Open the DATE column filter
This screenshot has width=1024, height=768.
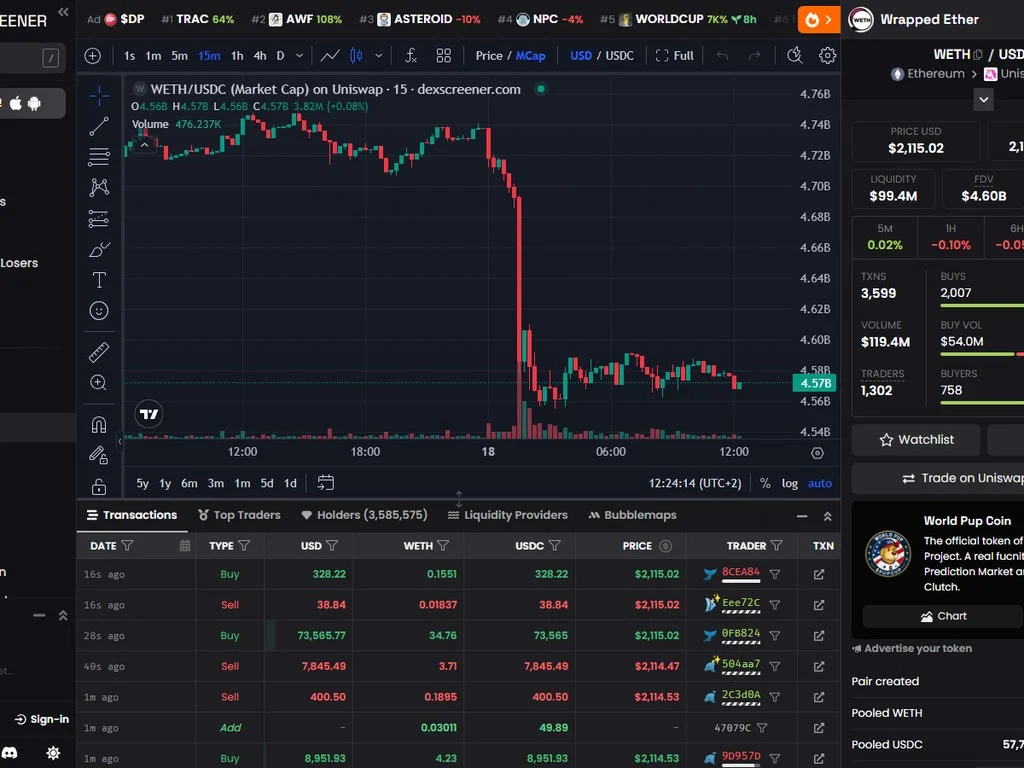point(127,545)
